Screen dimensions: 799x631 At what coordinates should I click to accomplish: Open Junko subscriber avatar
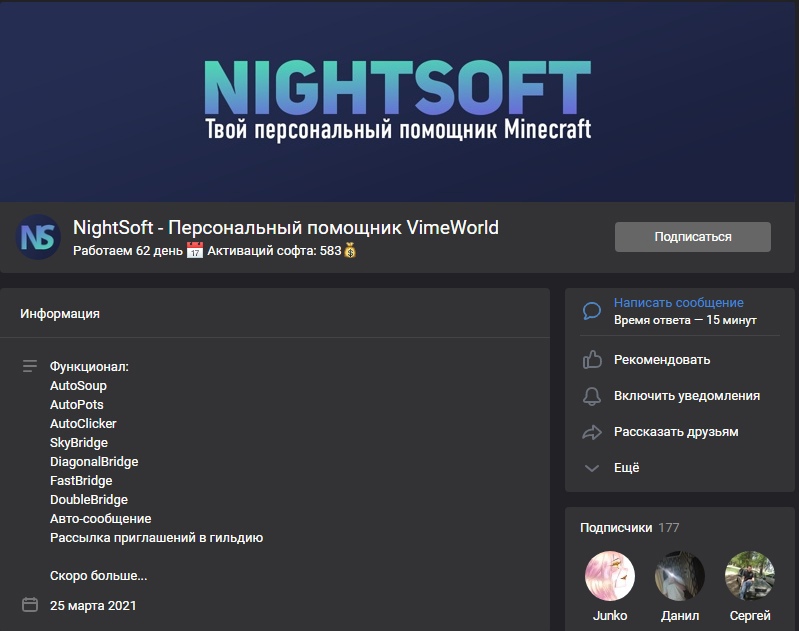tap(610, 576)
